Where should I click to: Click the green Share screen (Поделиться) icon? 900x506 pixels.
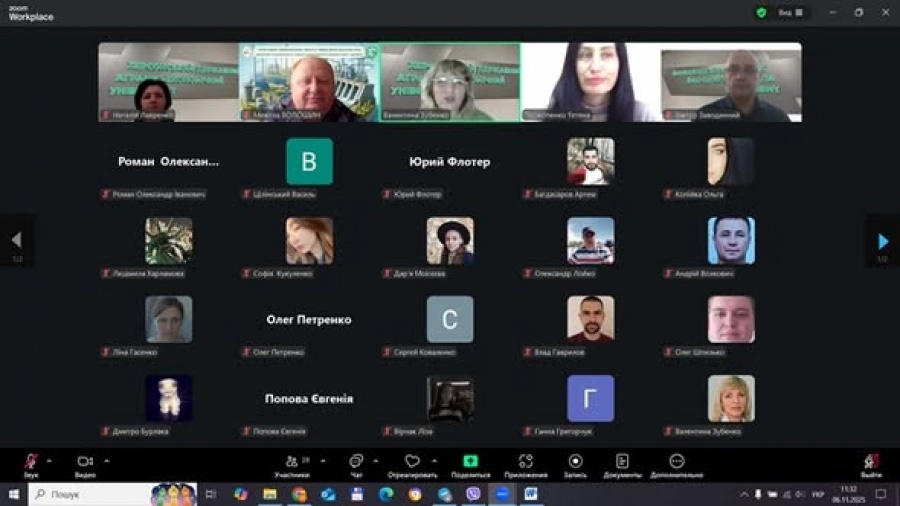tap(470, 461)
